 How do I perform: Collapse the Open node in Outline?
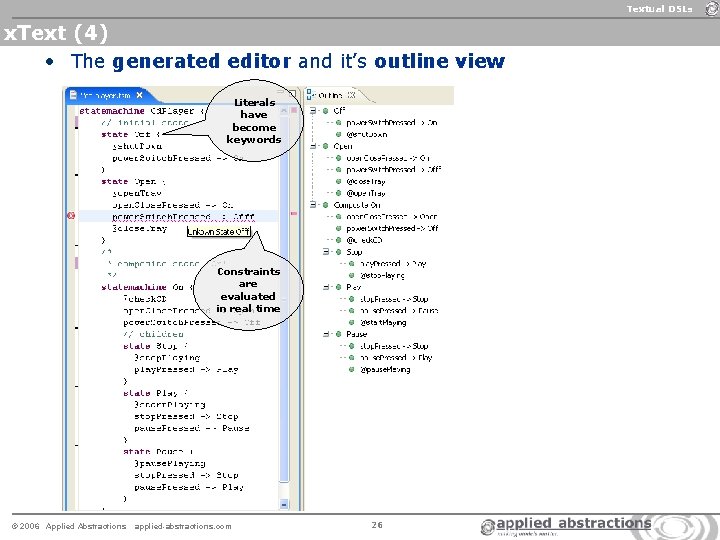tap(313, 146)
